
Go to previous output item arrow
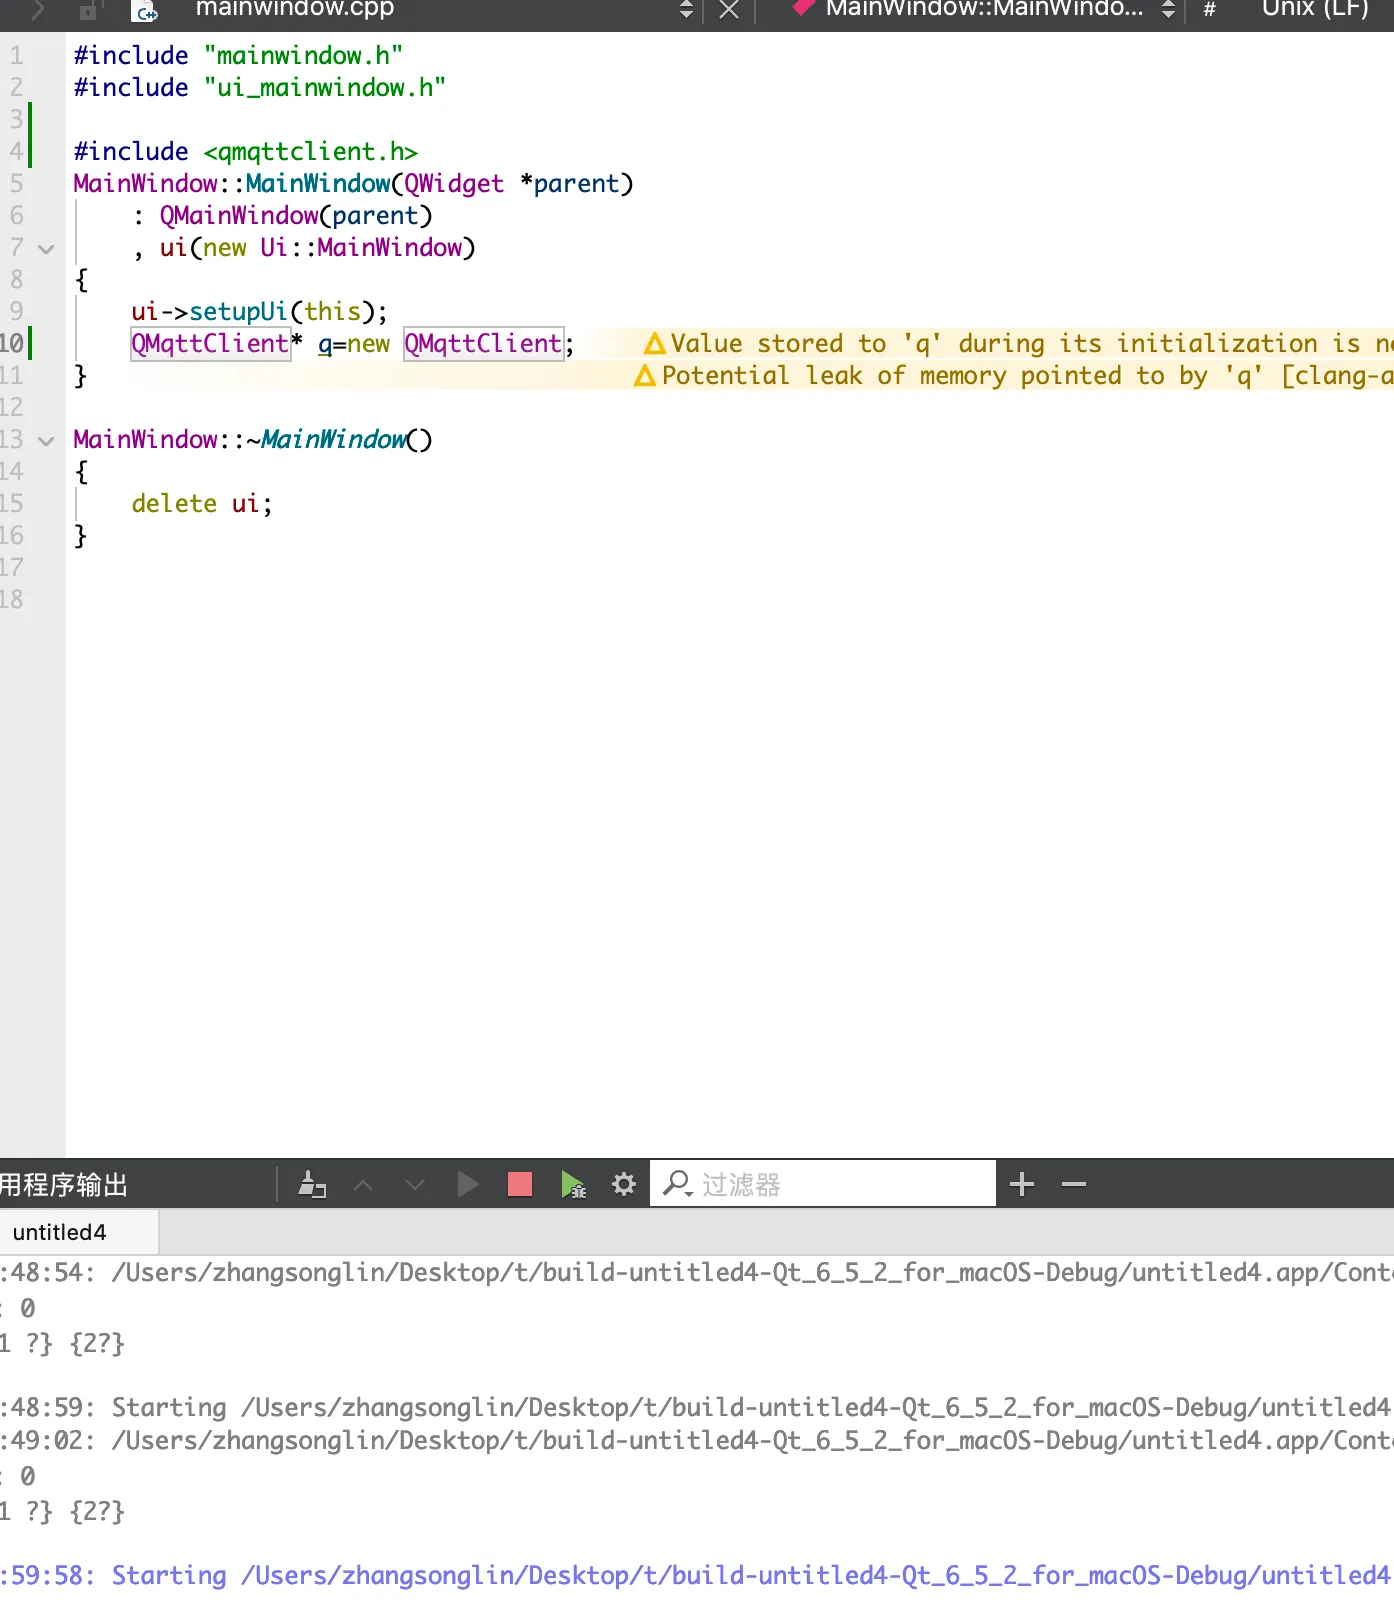pos(363,1185)
